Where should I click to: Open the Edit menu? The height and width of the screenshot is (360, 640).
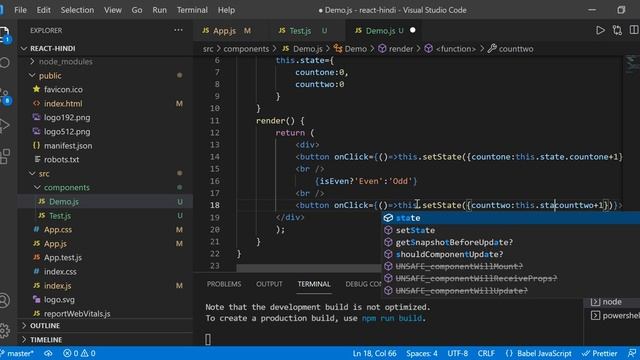[x=43, y=10]
